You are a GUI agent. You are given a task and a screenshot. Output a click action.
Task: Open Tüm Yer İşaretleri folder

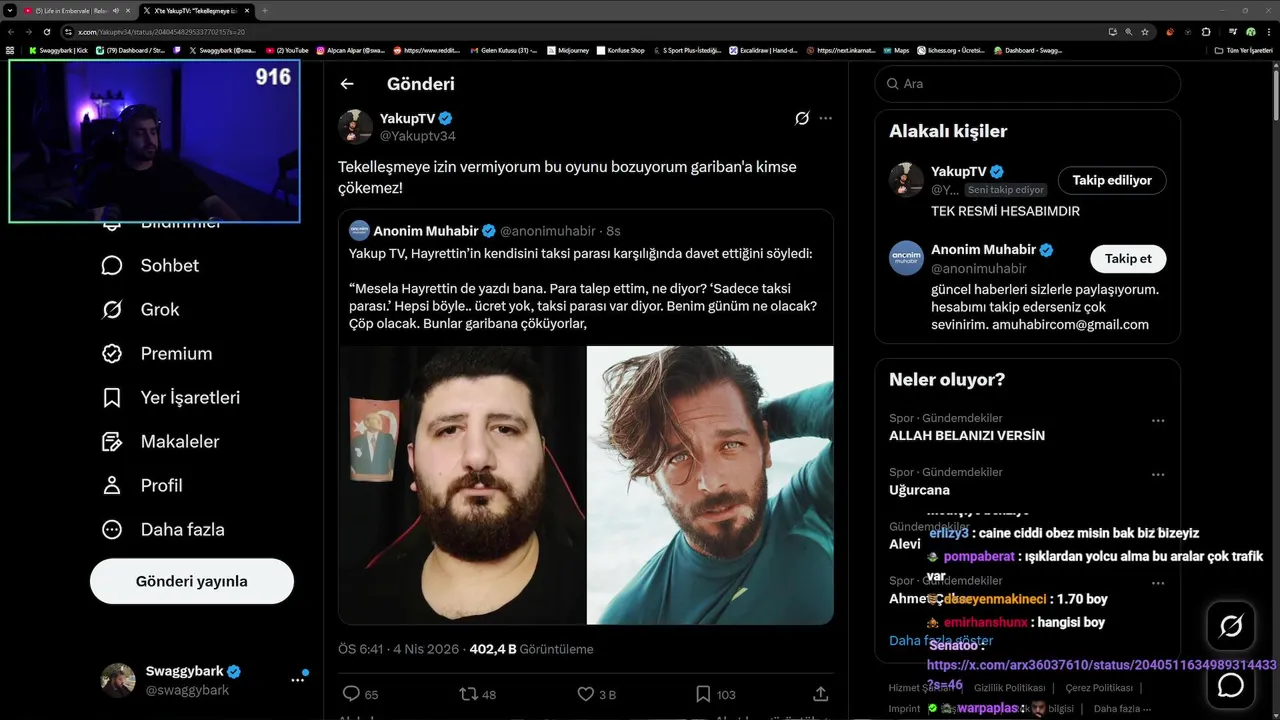[1245, 50]
